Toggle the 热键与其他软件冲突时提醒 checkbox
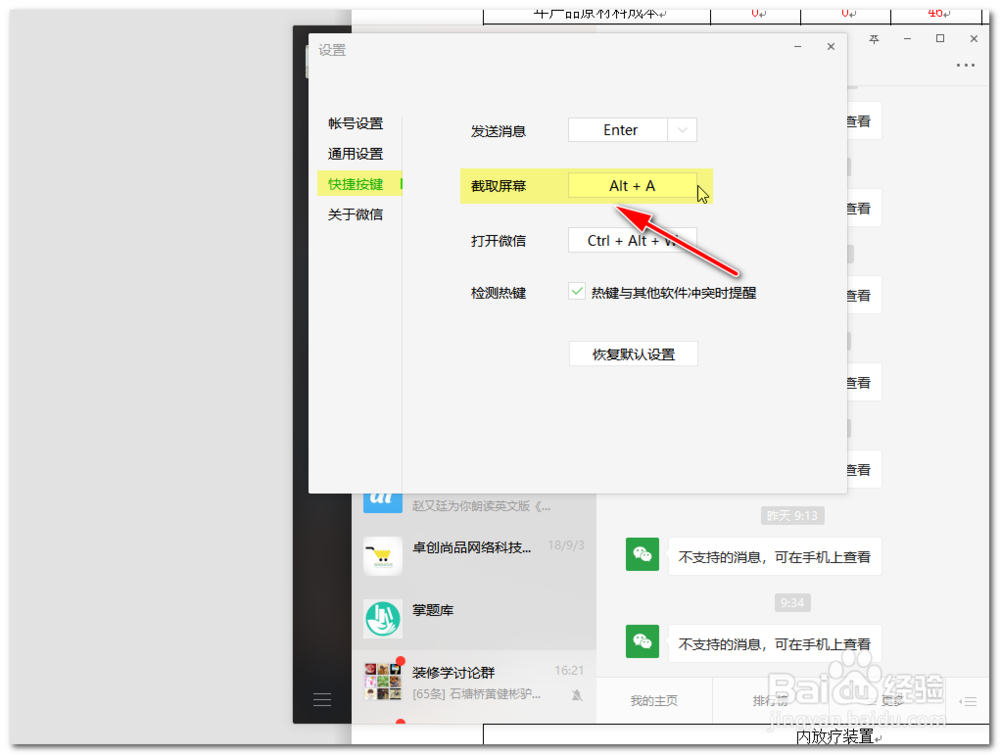1000x755 pixels. (577, 292)
